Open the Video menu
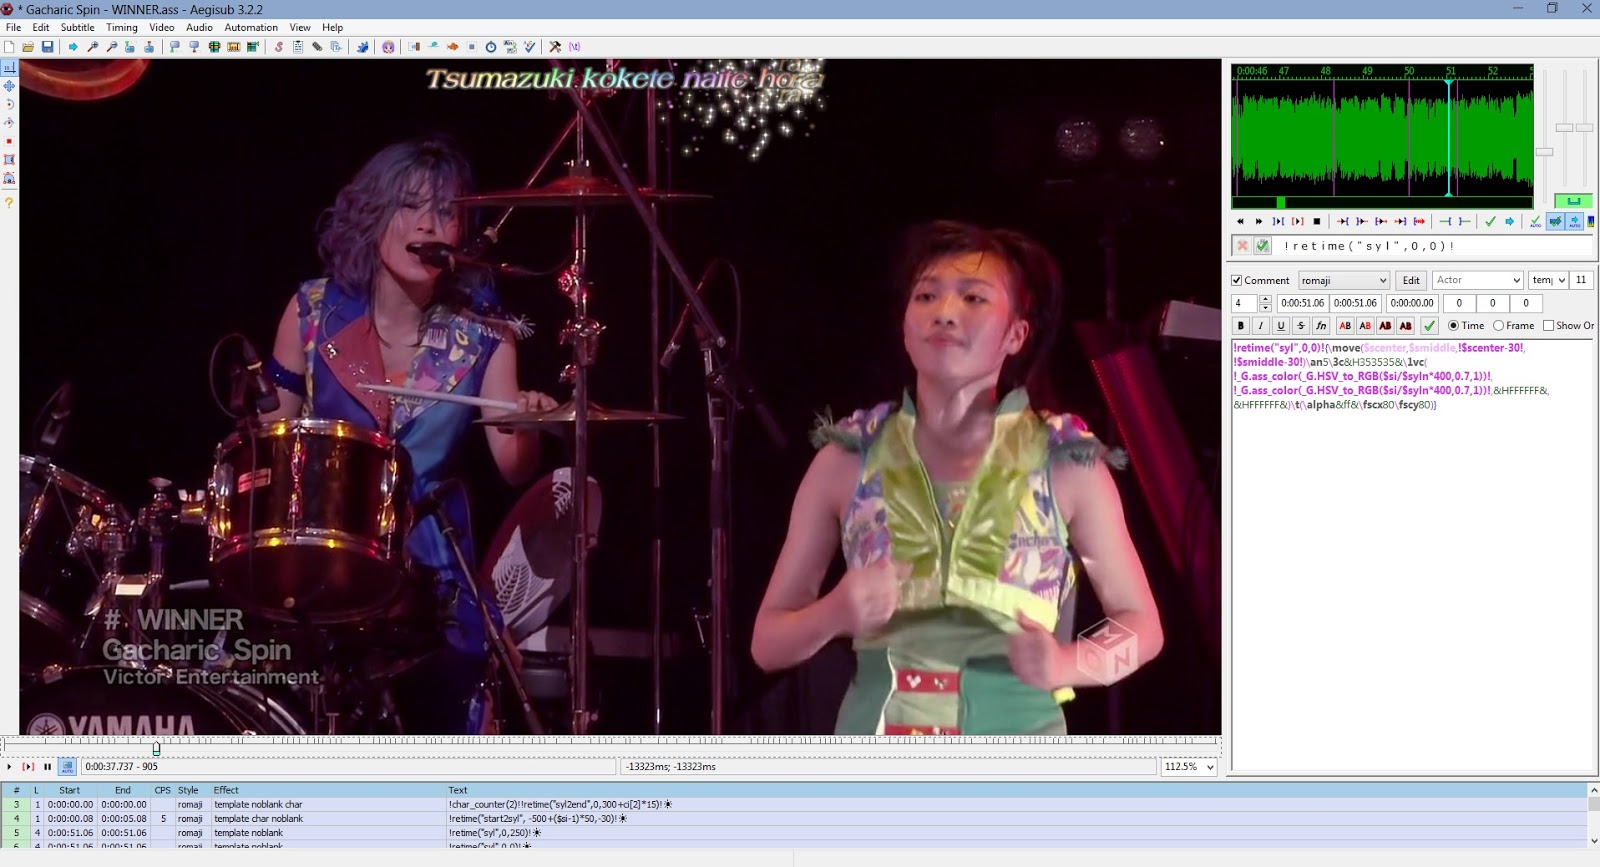1600x867 pixels. pos(162,28)
